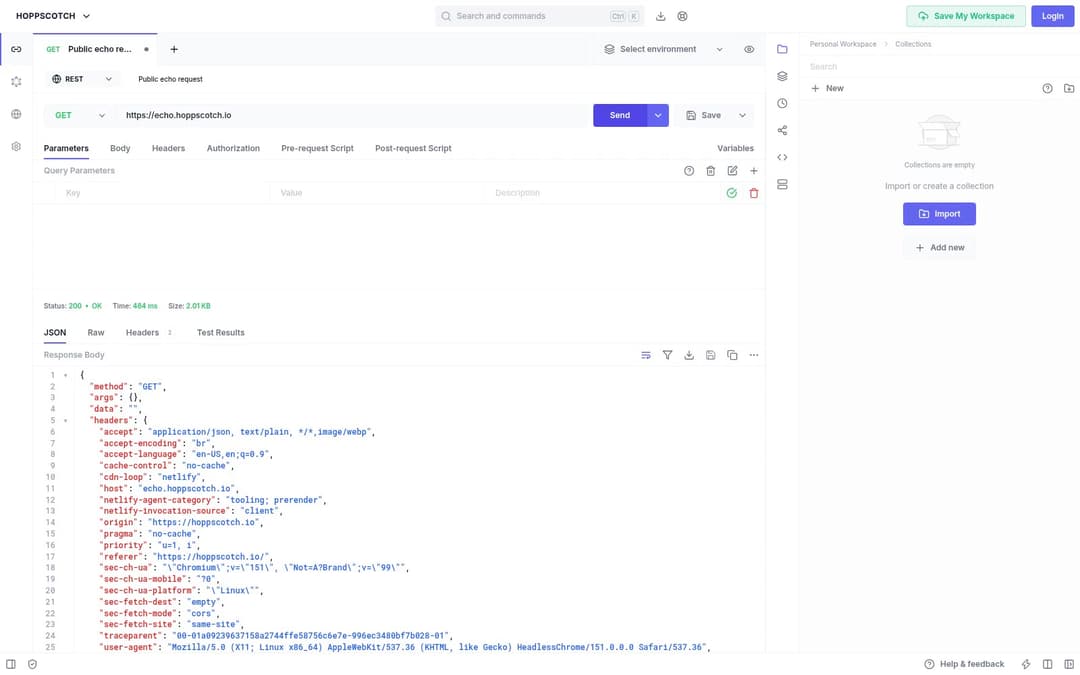Open the REST protocol dropdown
This screenshot has height=675, width=1080.
pyautogui.click(x=82, y=79)
